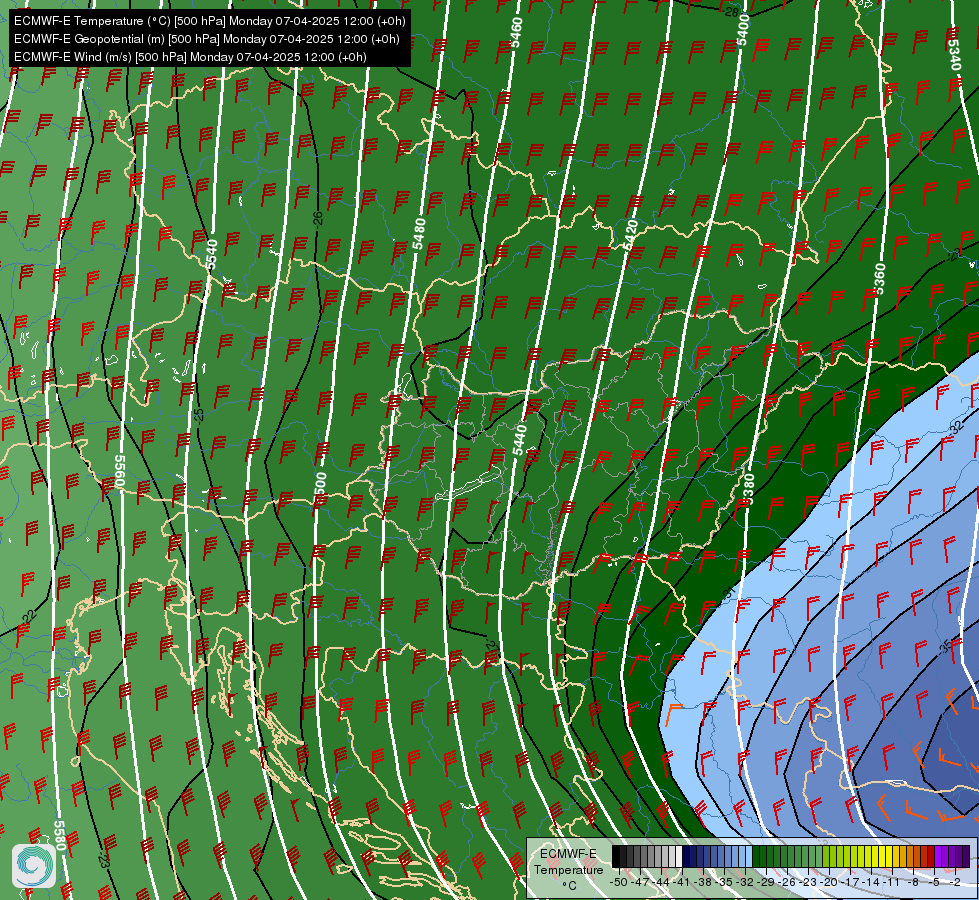Click the -41 value in legend scale
979x900 pixels.
[x=682, y=882]
